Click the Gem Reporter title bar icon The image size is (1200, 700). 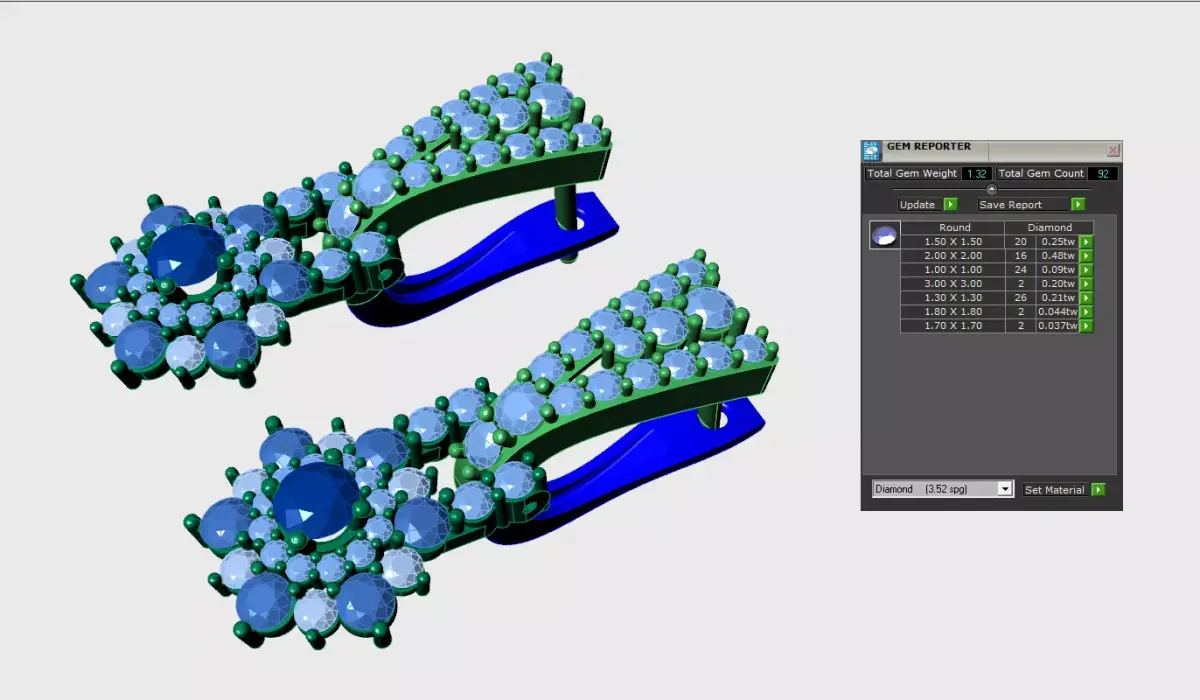pyautogui.click(x=871, y=150)
